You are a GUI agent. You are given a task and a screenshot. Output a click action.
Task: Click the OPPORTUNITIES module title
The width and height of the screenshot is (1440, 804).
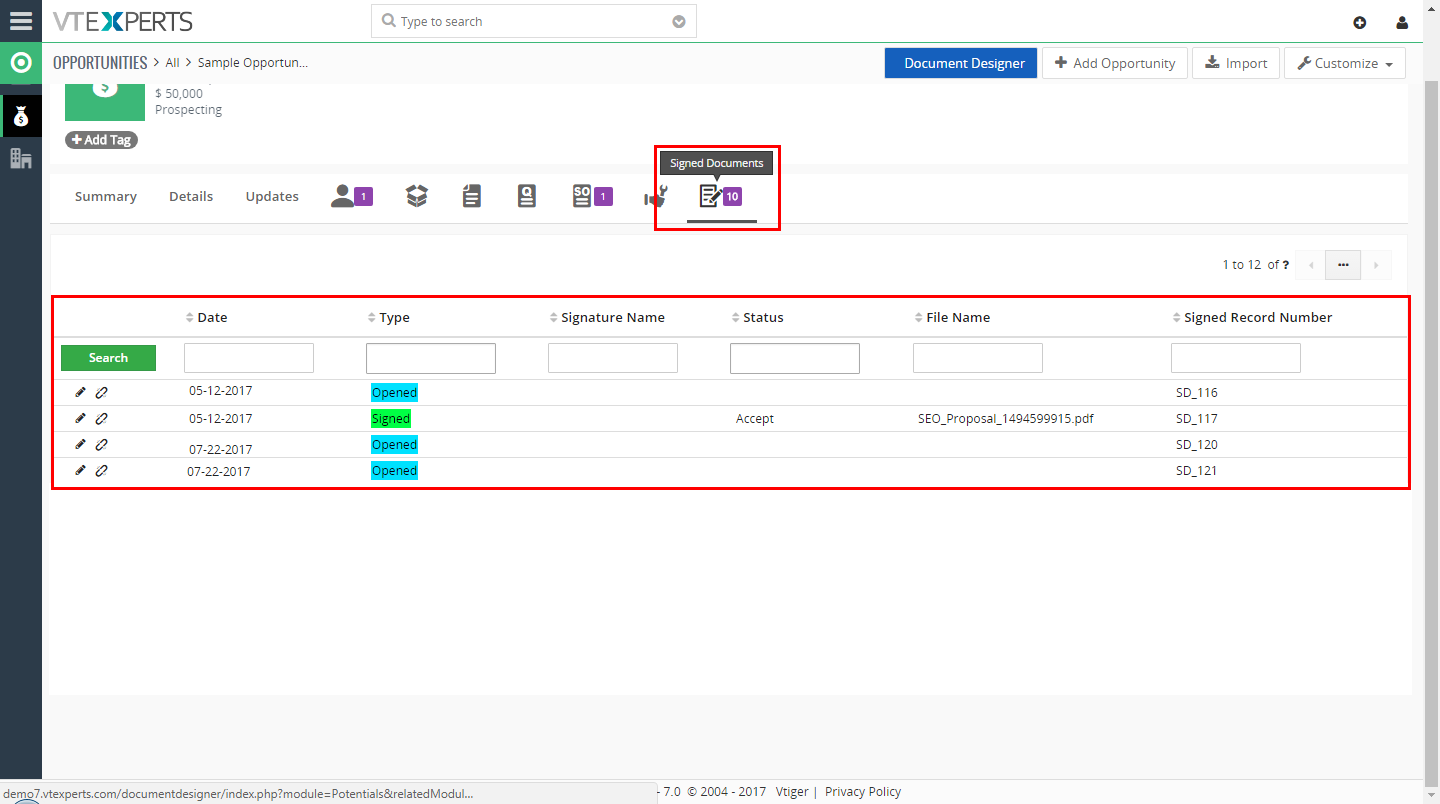100,62
